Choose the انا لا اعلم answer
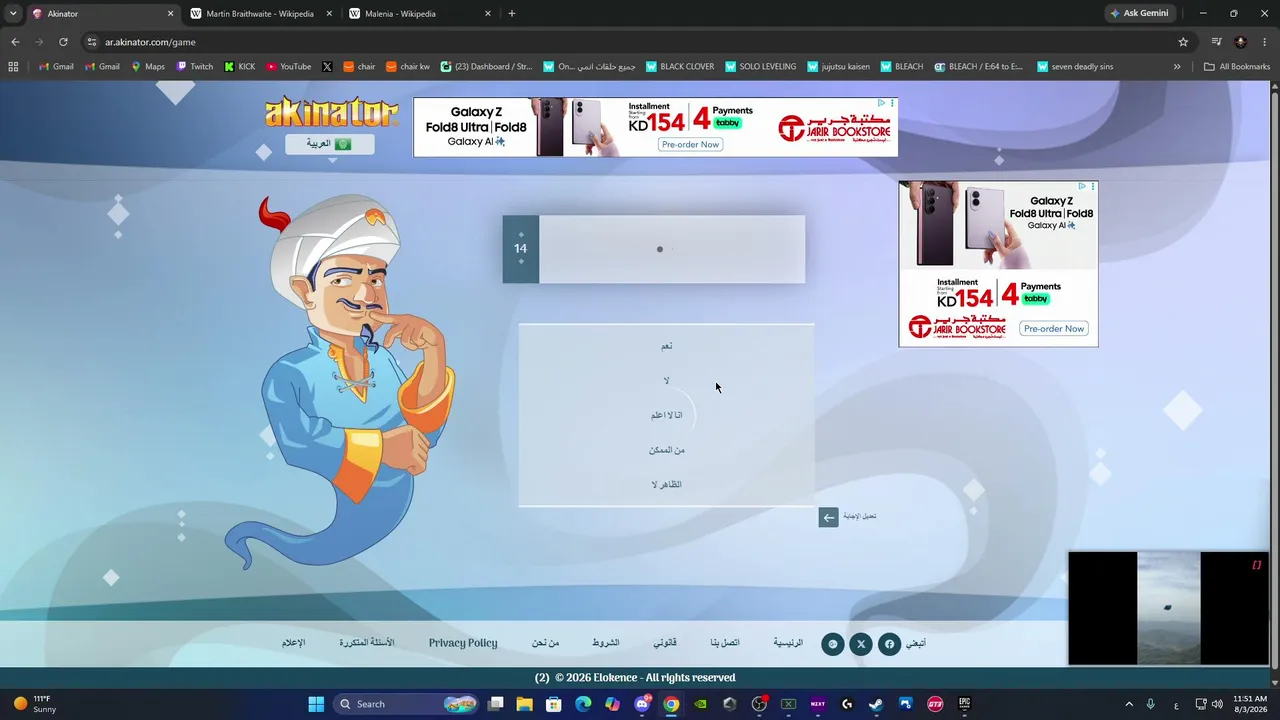 [666, 415]
